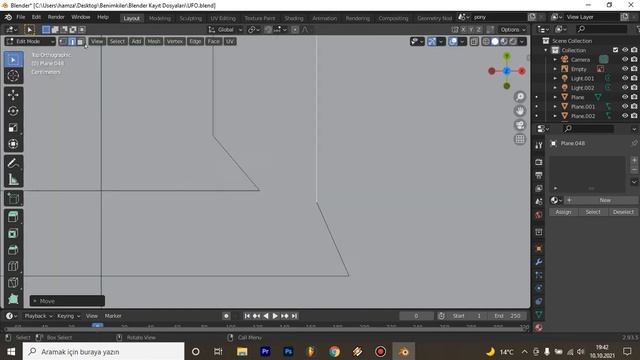Screen dimensions: 640x360
Task: Enable vertex select mode
Action: coord(63,41)
